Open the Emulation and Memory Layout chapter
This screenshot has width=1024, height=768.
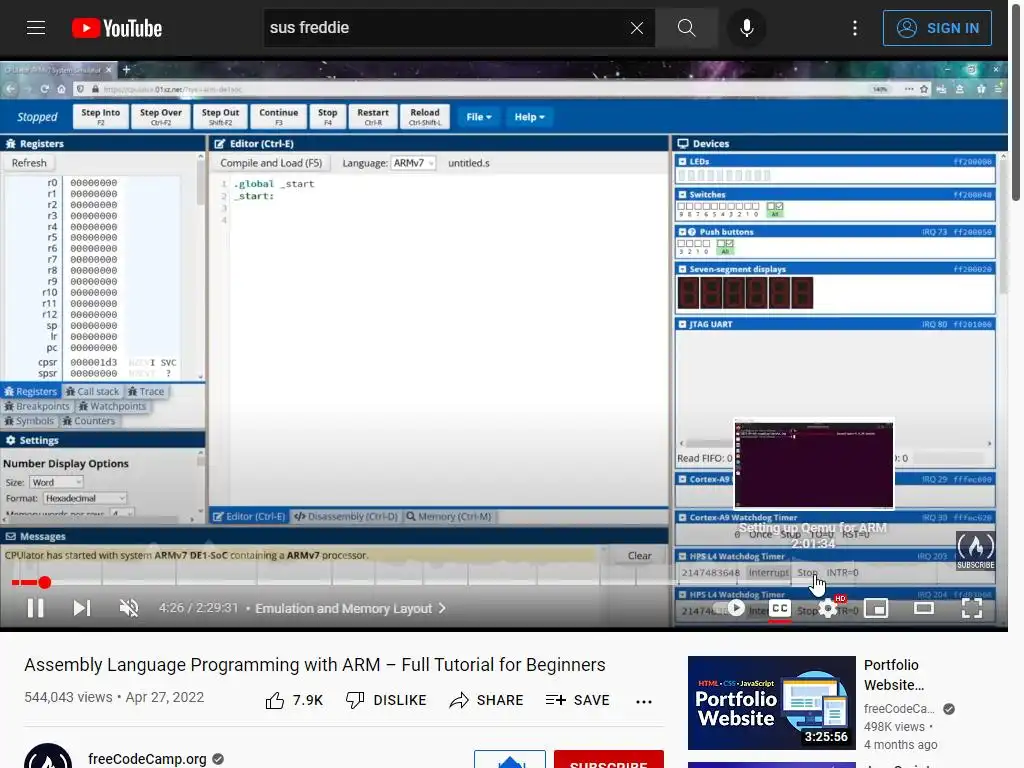(x=351, y=609)
